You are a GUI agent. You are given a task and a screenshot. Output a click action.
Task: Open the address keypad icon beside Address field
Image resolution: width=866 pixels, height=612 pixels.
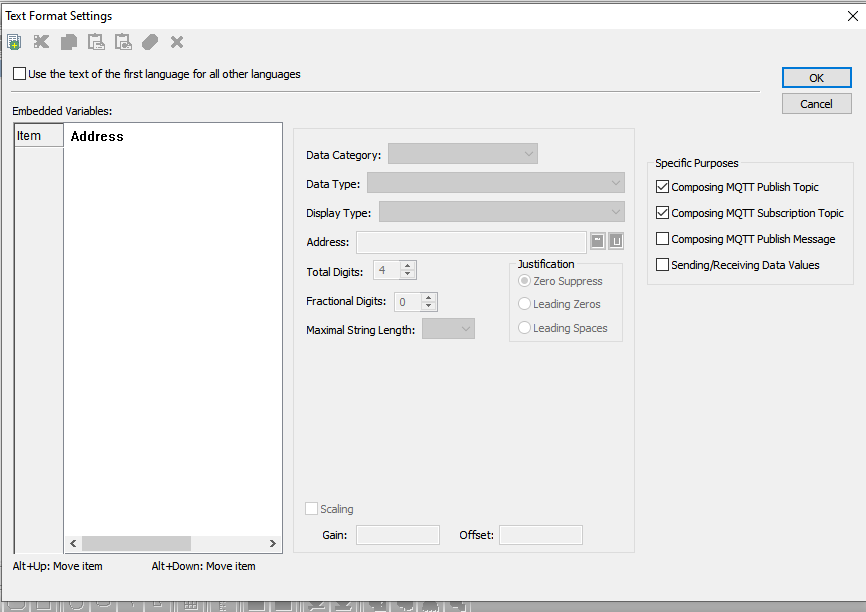click(x=598, y=241)
